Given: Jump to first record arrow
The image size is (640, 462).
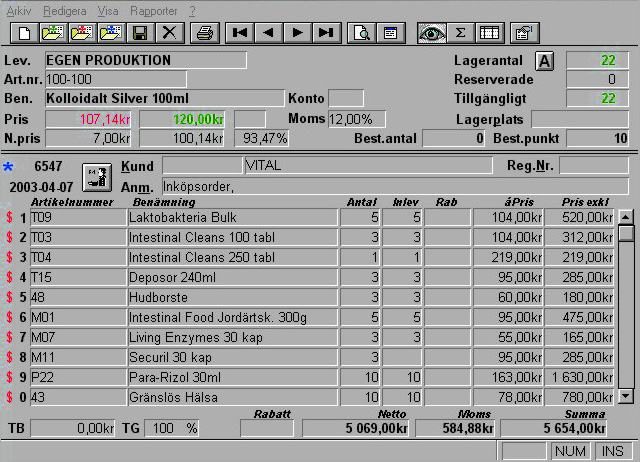Looking at the screenshot, I should pos(240,33).
